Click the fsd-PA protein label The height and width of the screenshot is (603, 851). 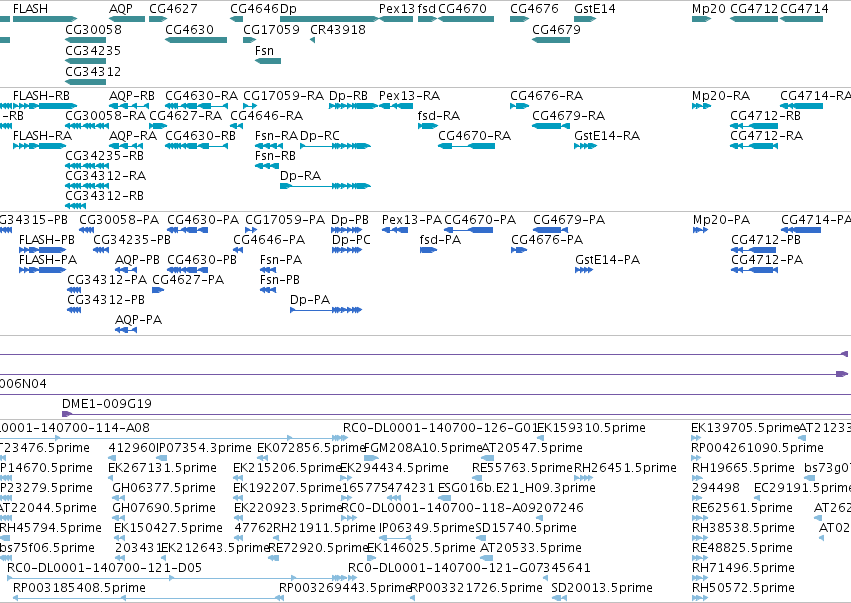click(440, 240)
